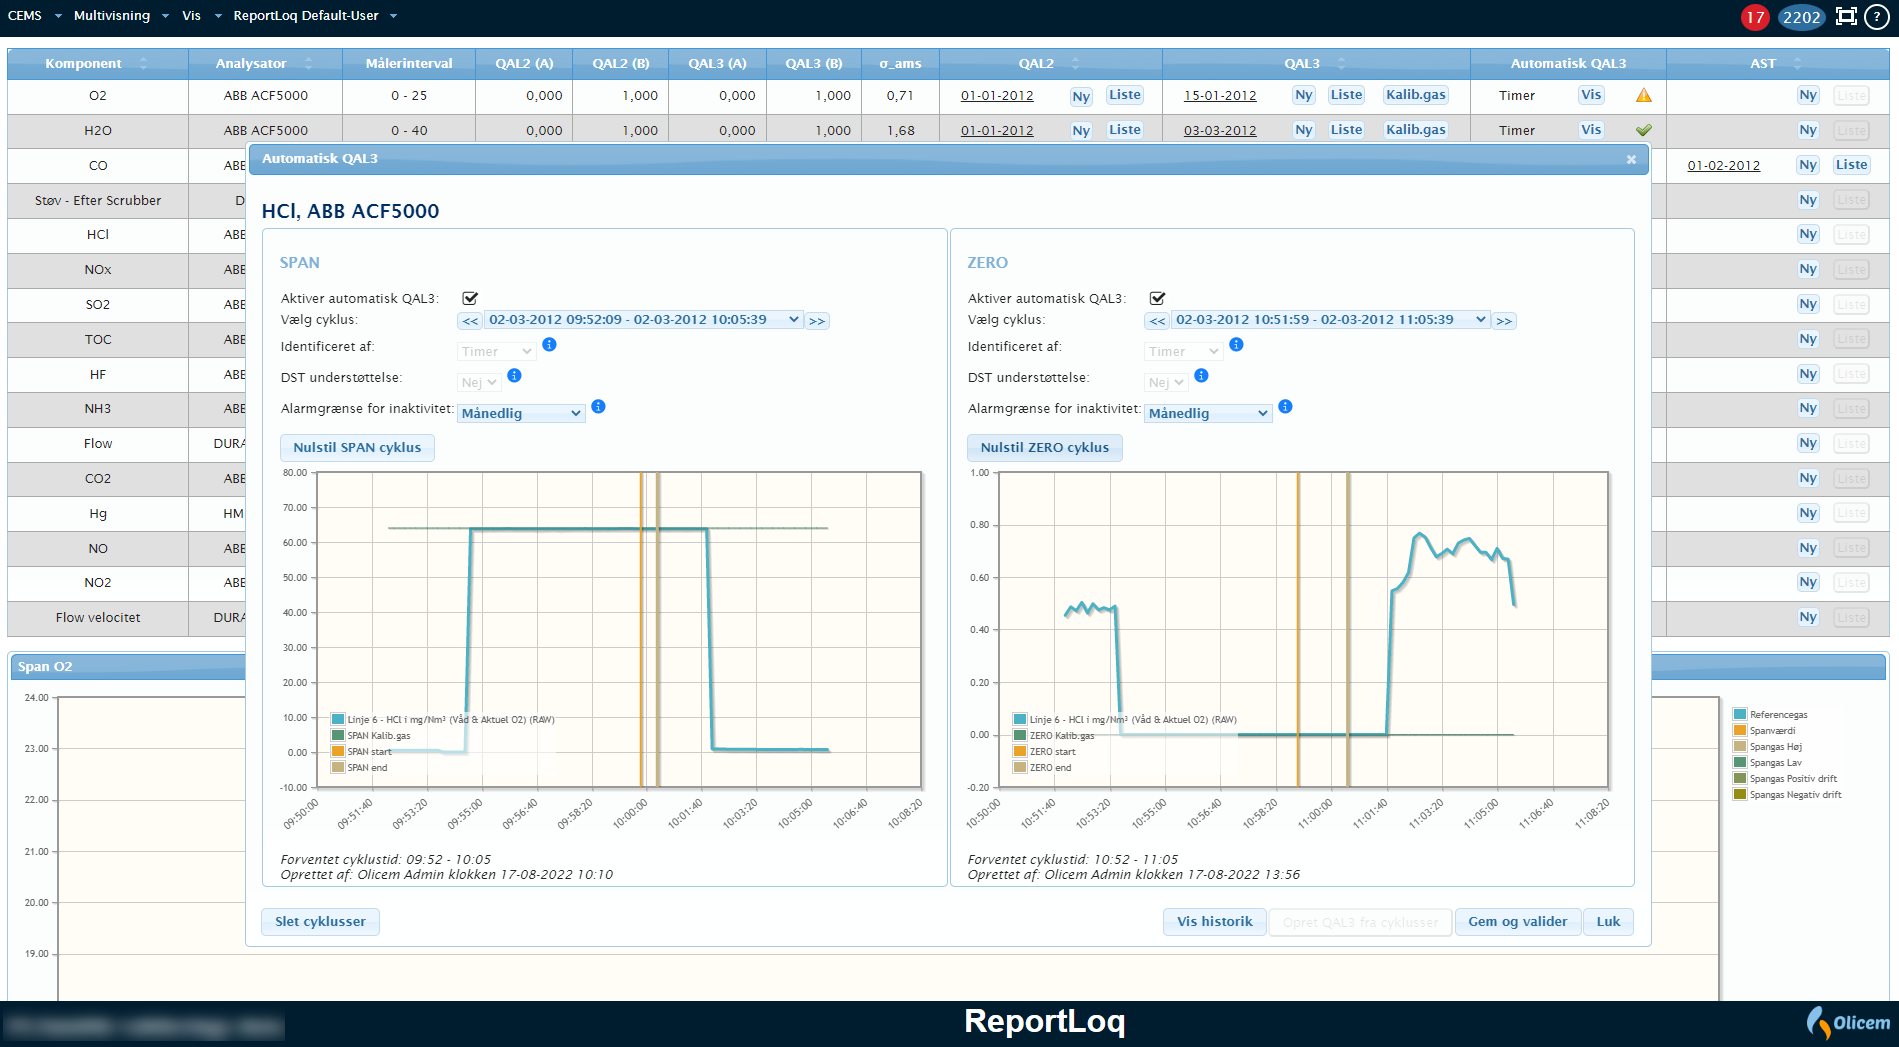Screen dimensions: 1899x1047
Task: Click AST Liste button in CO row
Action: pos(1850,165)
